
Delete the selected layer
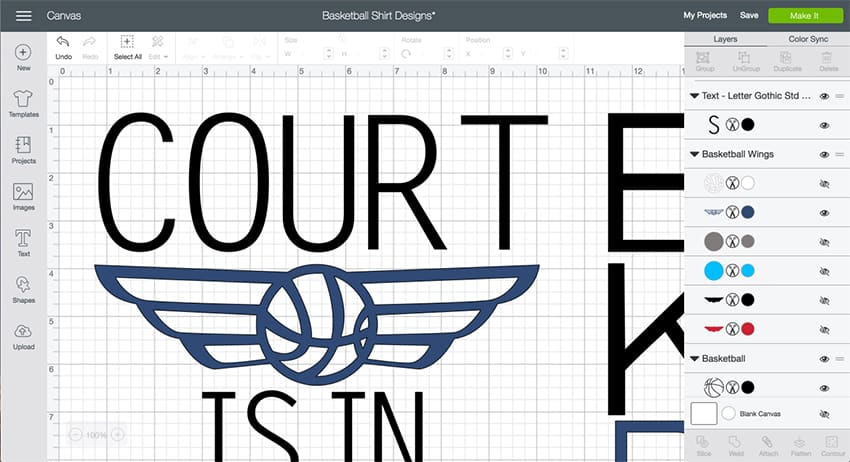pyautogui.click(x=828, y=62)
